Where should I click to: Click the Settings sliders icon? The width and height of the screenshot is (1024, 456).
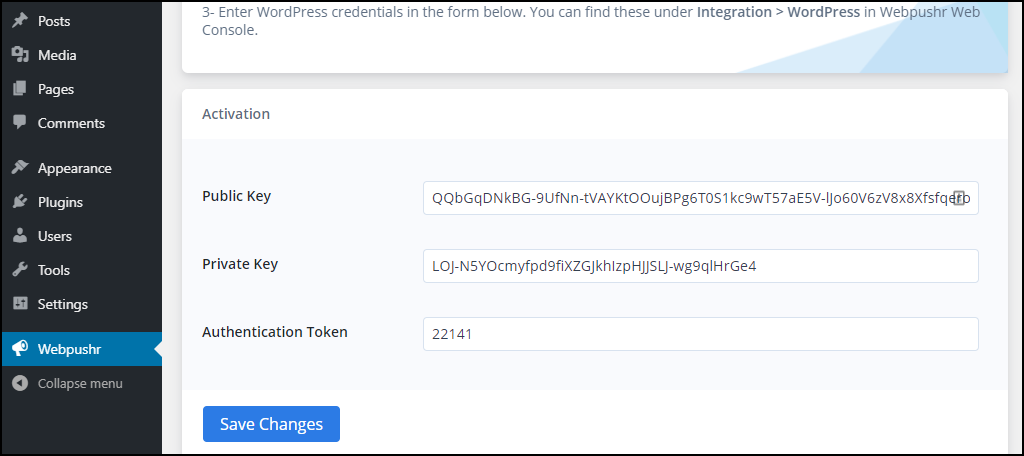[x=19, y=304]
